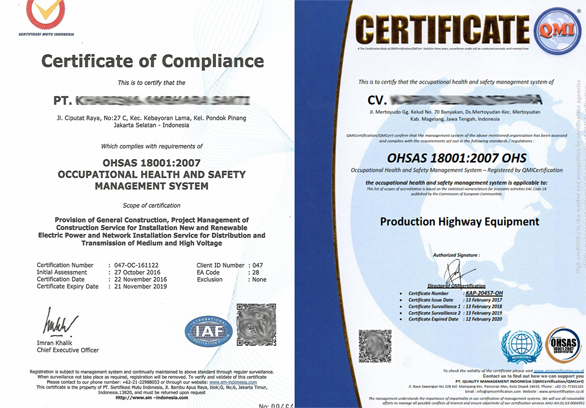Click the date "27 October 2016"
This screenshot has height=408, width=586.
click(137, 272)
